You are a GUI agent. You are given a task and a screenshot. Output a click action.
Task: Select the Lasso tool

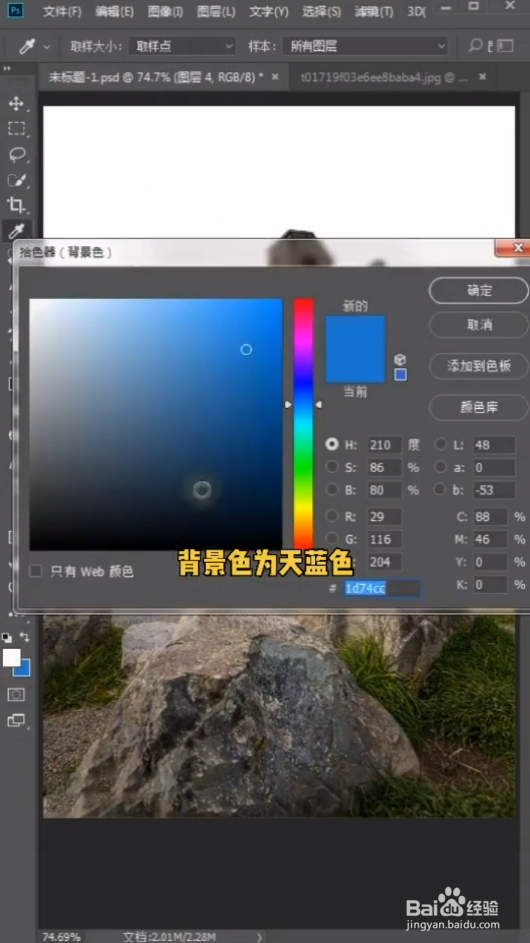pyautogui.click(x=16, y=155)
